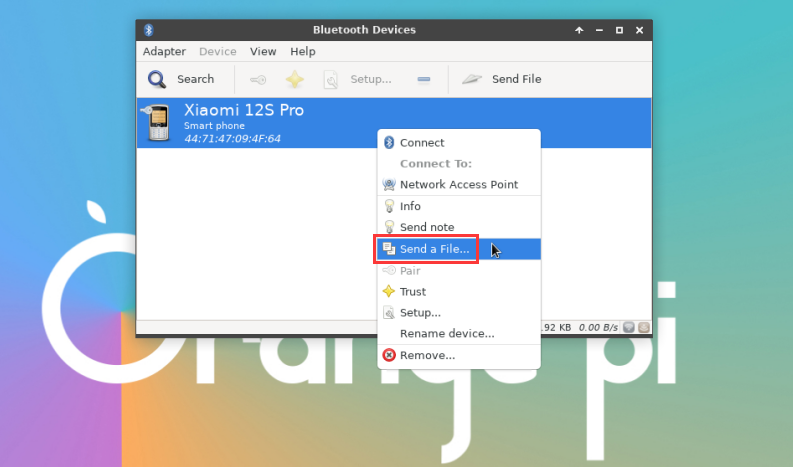Click Bluetooth icon beside Connect menu entry
Screen dimensions: 793x467
point(389,143)
